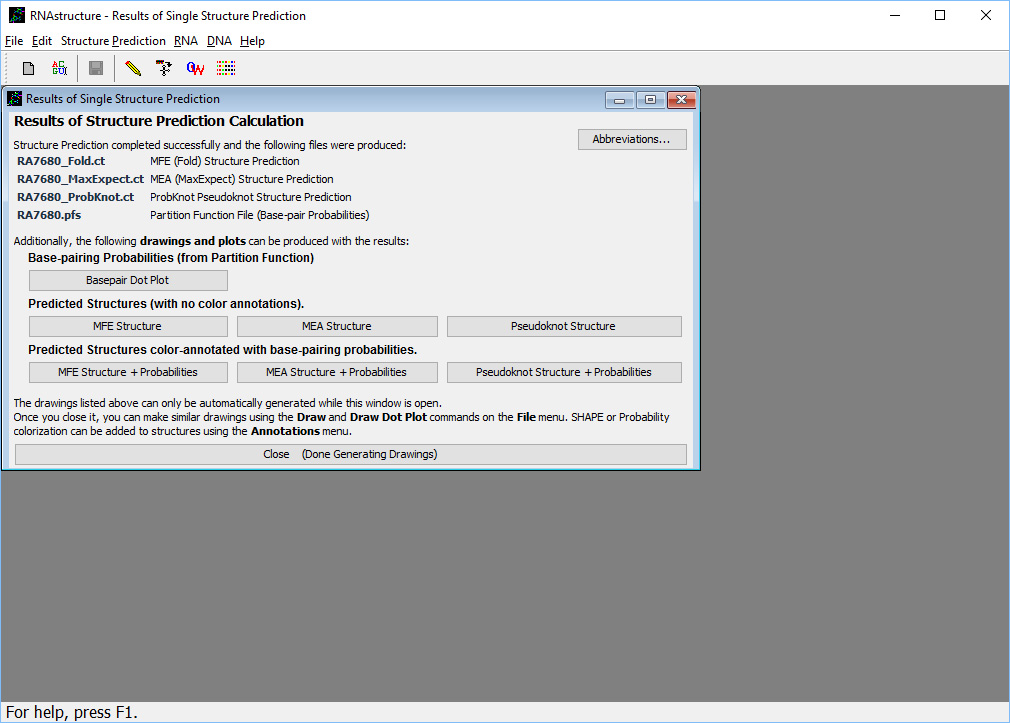The image size is (1010, 723).
Task: Click 'MFE (Fold) Structure Prediction' description
Action: pyautogui.click(x=225, y=161)
